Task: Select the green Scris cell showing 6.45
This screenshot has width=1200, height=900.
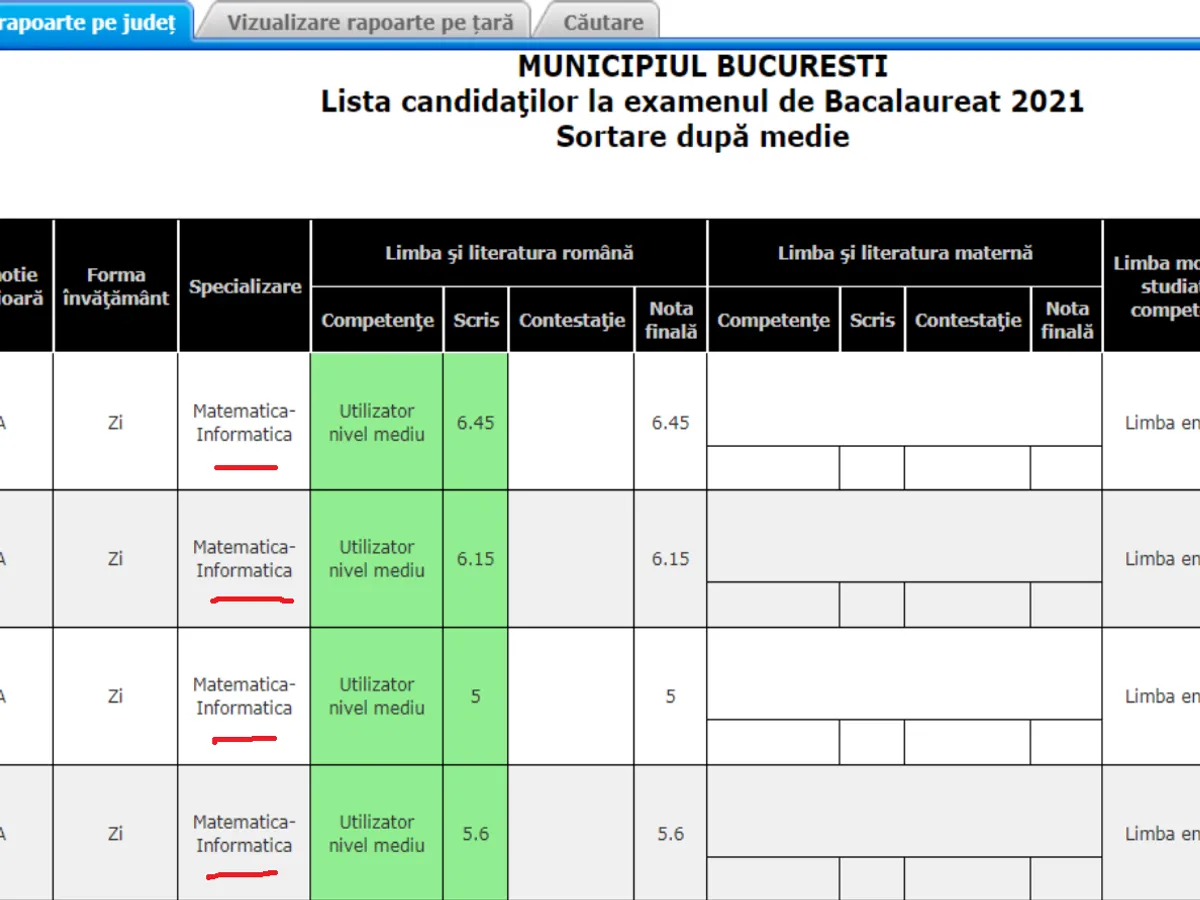Action: tap(476, 422)
